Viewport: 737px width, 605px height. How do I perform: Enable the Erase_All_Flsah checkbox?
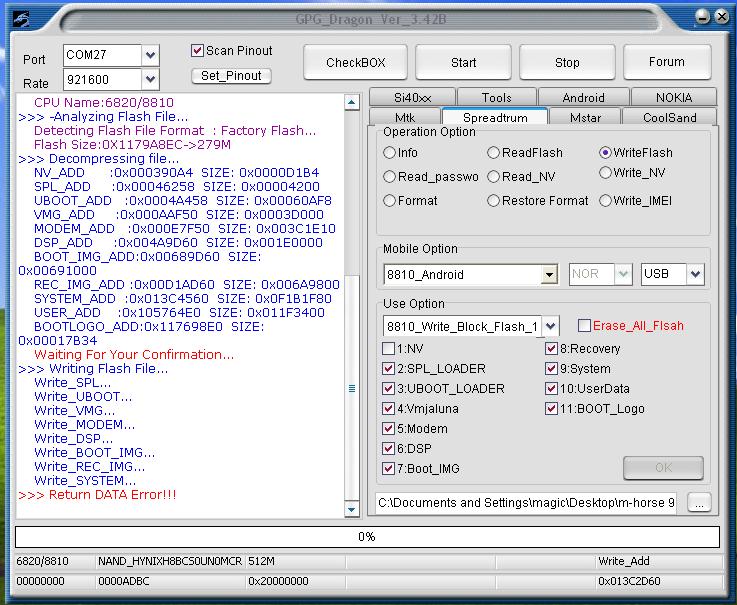point(584,325)
